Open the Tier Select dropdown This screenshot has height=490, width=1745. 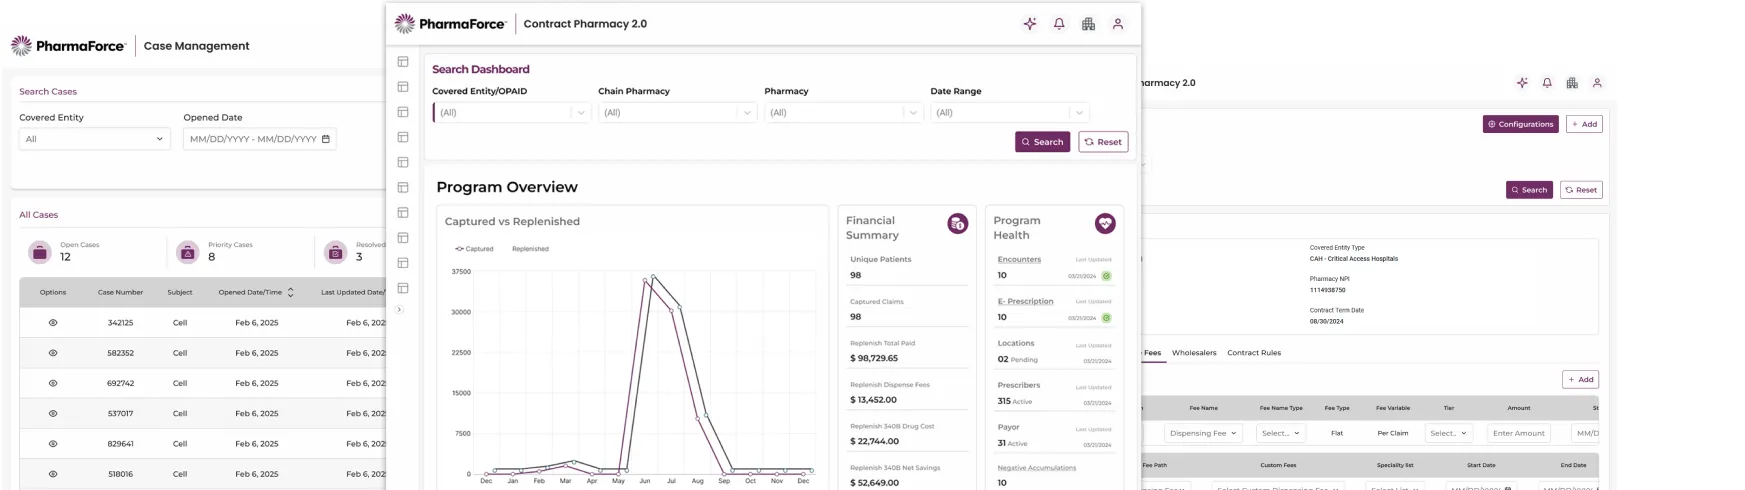pos(1449,433)
